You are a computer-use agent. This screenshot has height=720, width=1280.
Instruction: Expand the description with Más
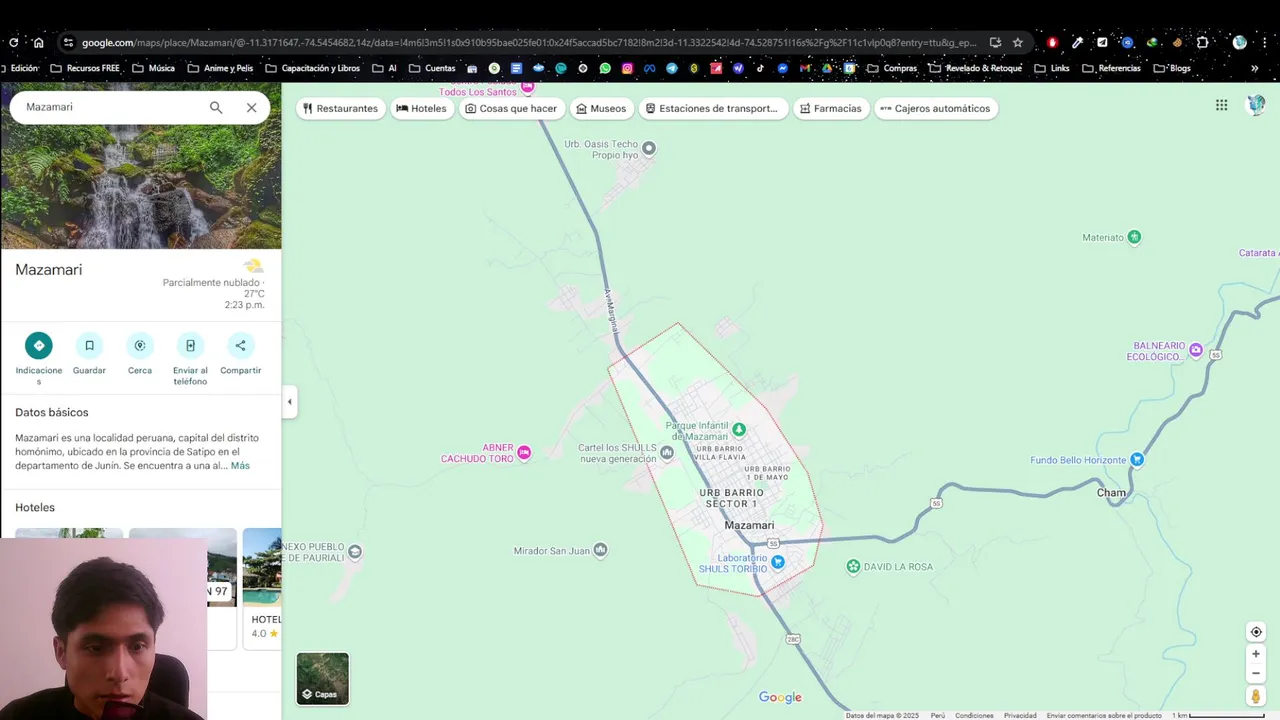[x=240, y=466]
